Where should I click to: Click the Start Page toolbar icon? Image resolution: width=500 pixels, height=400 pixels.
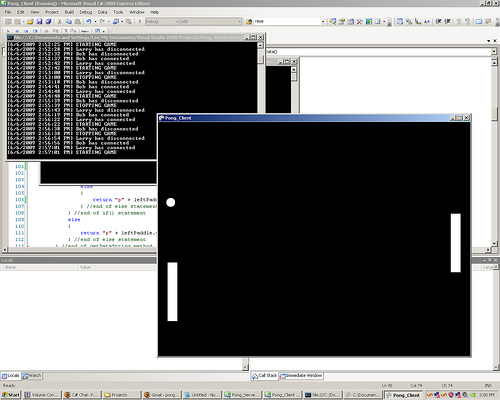(x=369, y=22)
